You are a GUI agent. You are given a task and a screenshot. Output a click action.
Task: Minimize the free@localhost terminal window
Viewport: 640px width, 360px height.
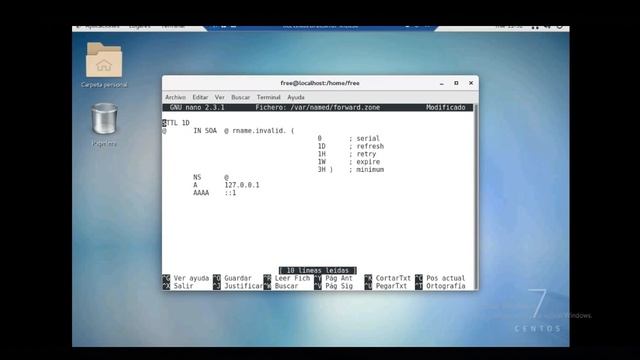[x=442, y=83]
